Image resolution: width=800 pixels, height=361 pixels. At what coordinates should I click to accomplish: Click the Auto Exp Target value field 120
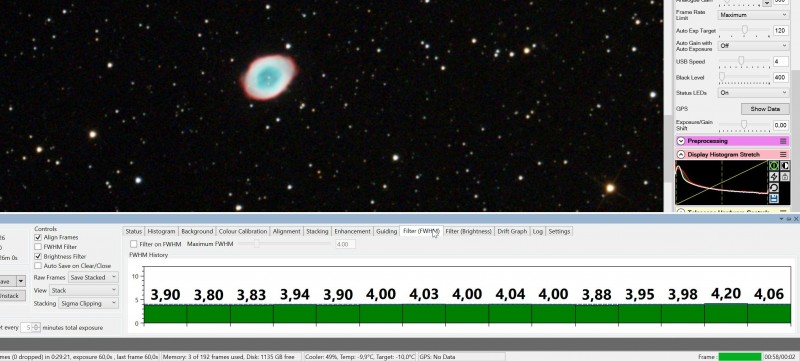781,31
